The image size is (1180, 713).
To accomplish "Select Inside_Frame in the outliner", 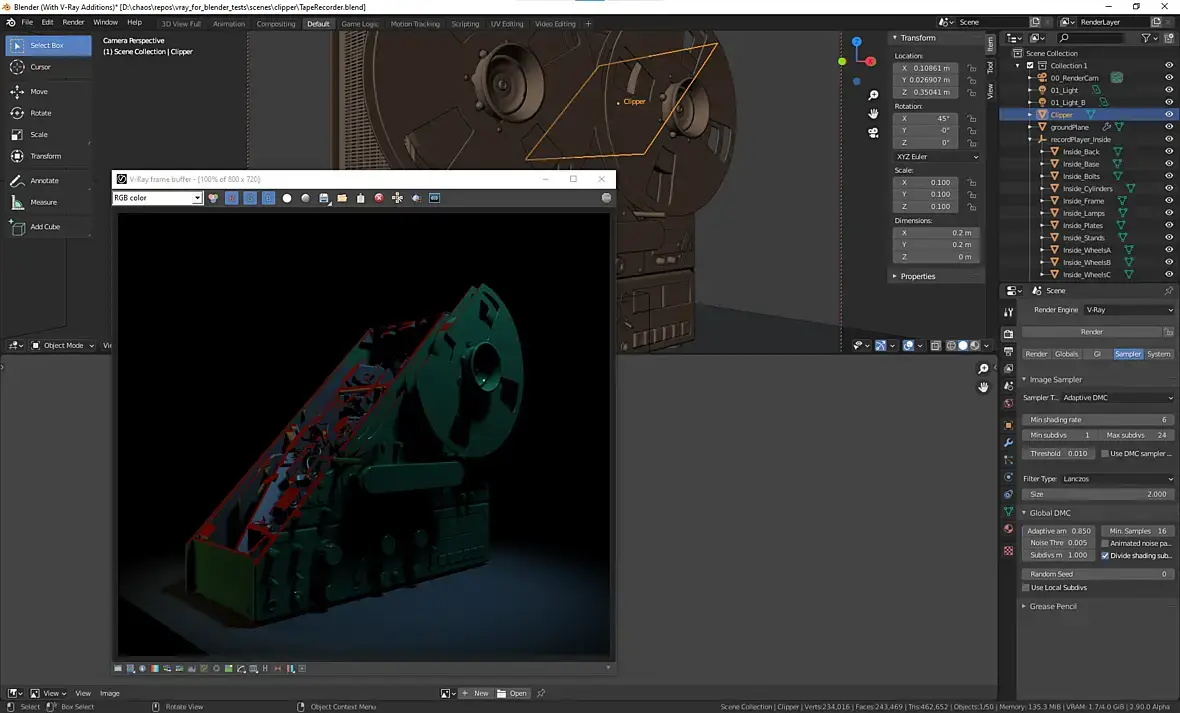I will pyautogui.click(x=1083, y=201).
